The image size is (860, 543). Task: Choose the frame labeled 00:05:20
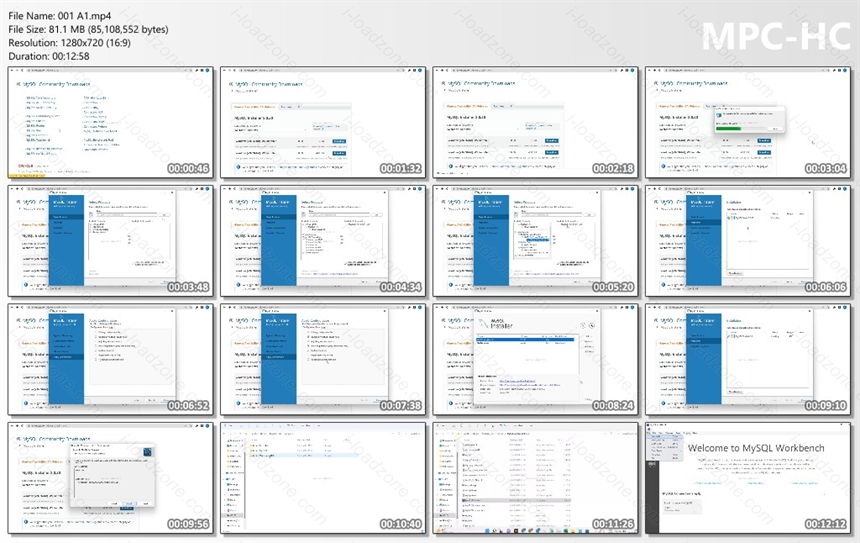click(535, 241)
